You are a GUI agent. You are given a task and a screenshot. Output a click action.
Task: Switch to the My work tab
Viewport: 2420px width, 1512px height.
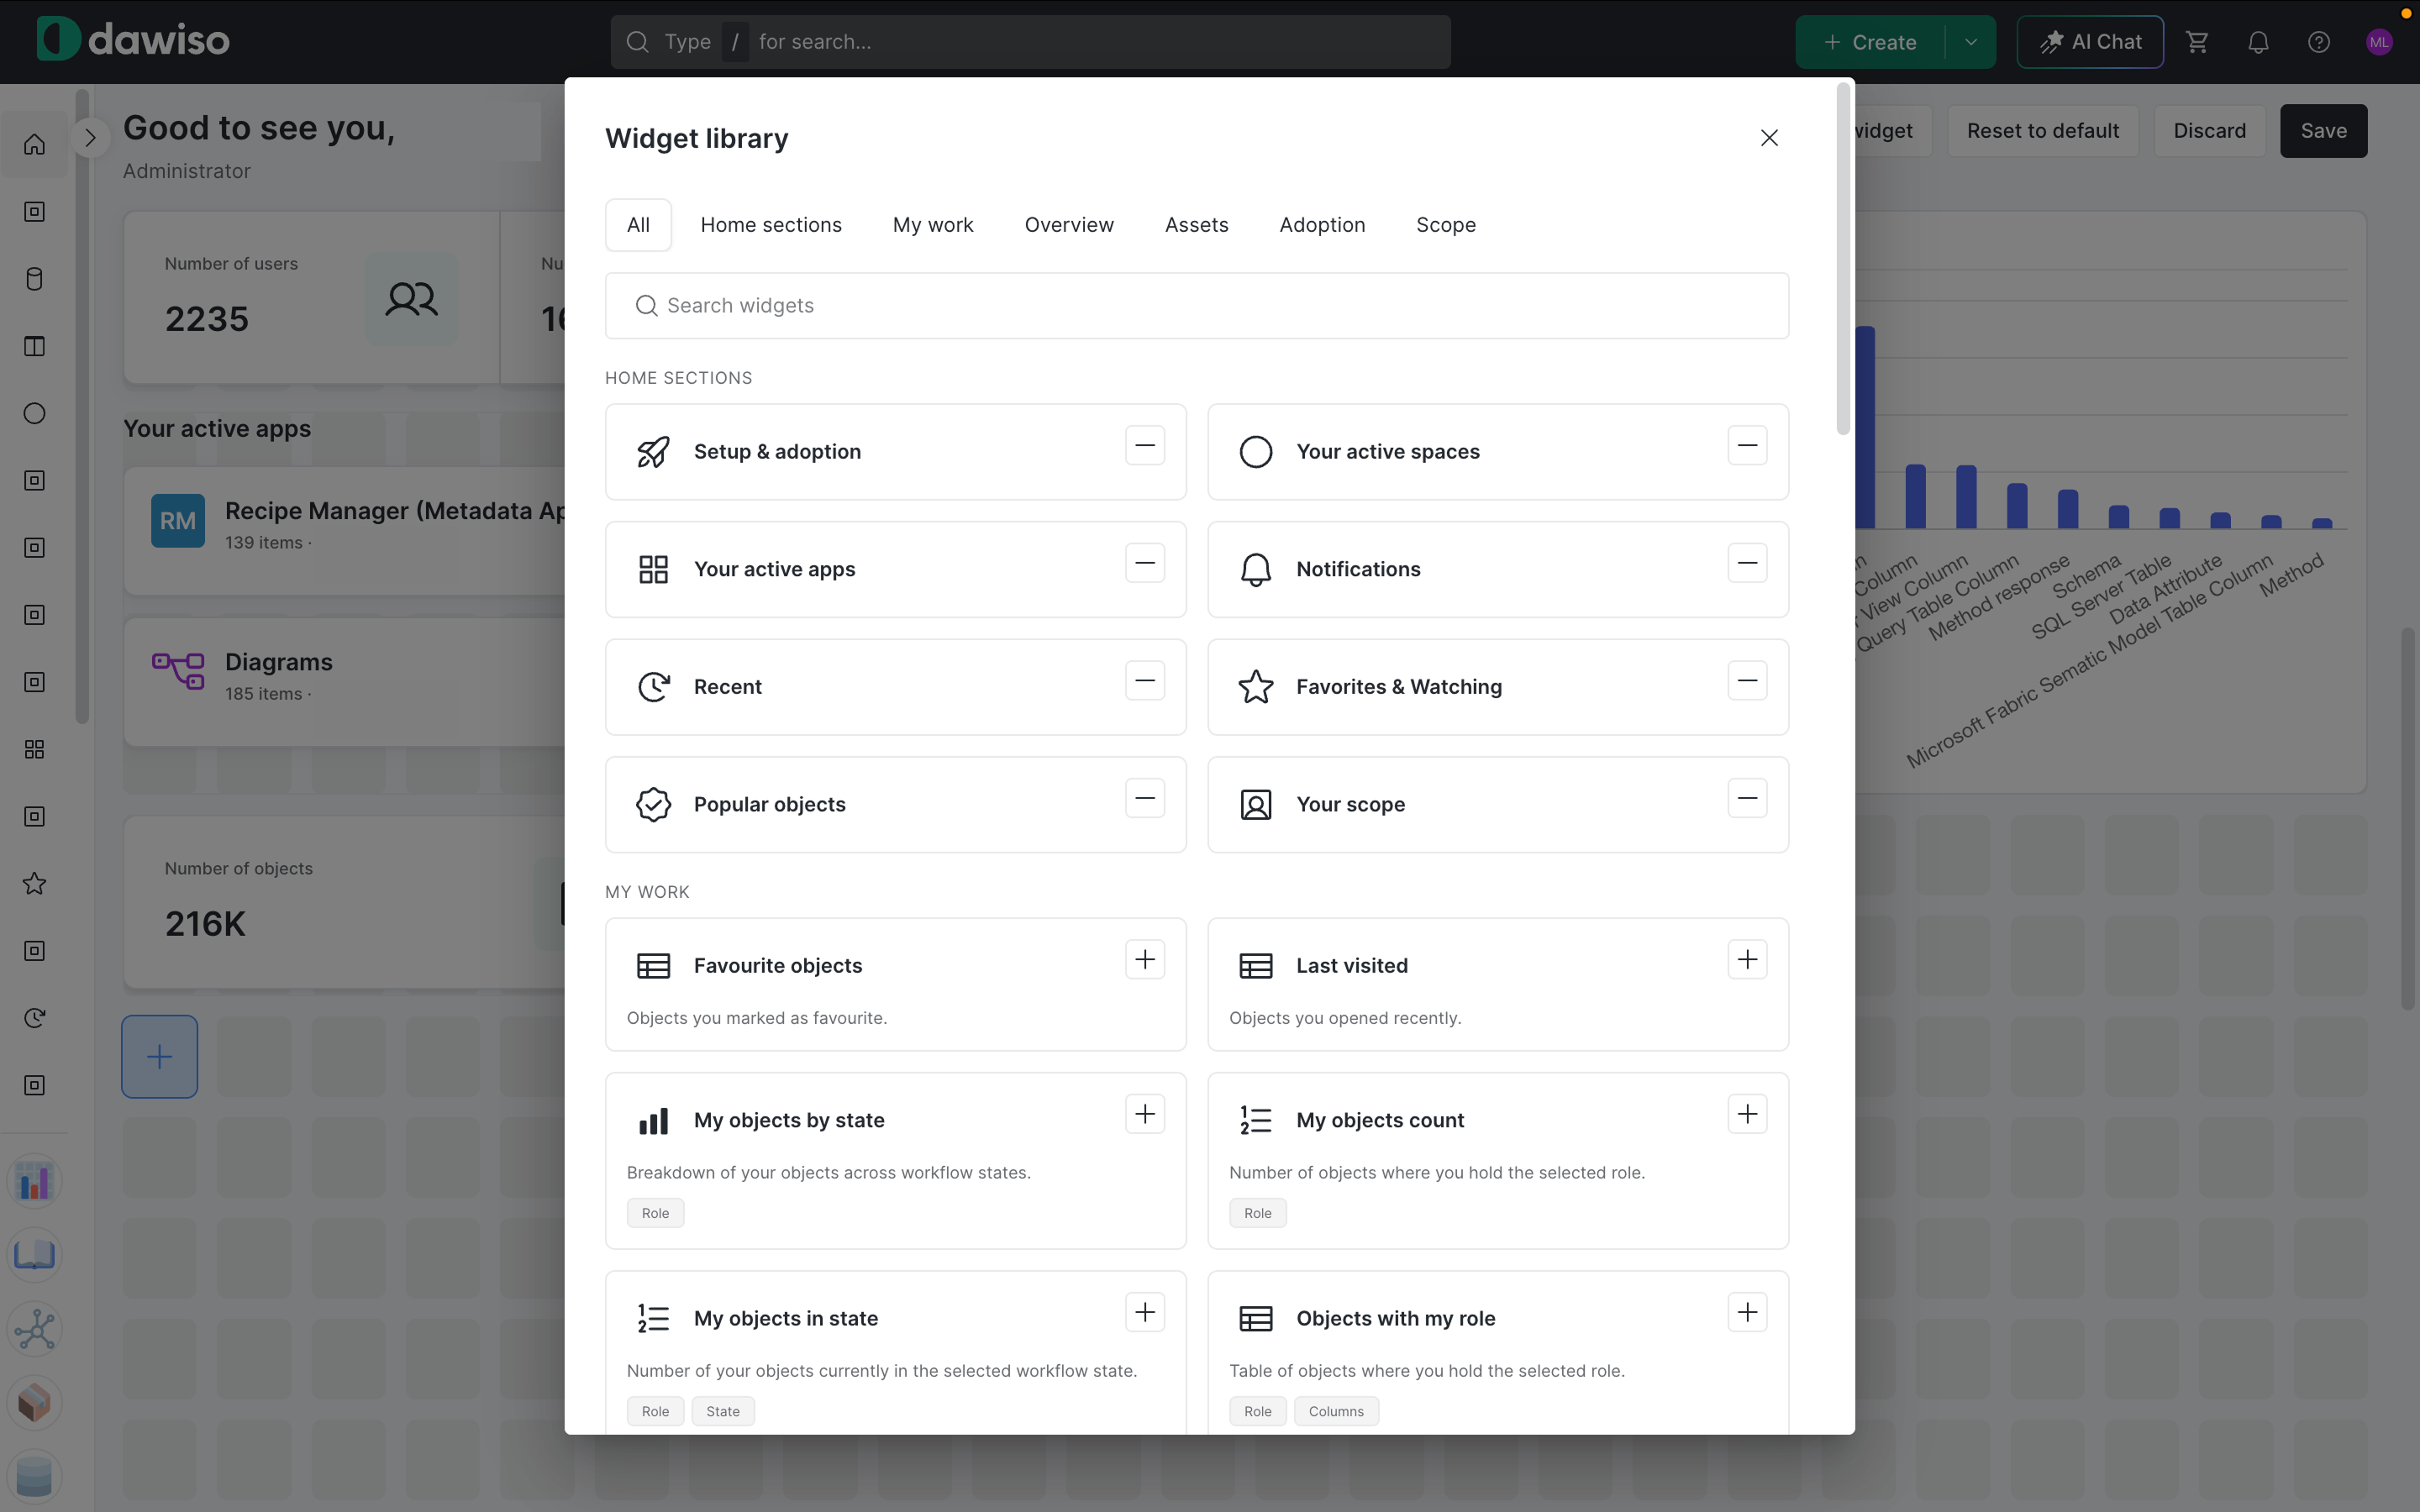933,225
